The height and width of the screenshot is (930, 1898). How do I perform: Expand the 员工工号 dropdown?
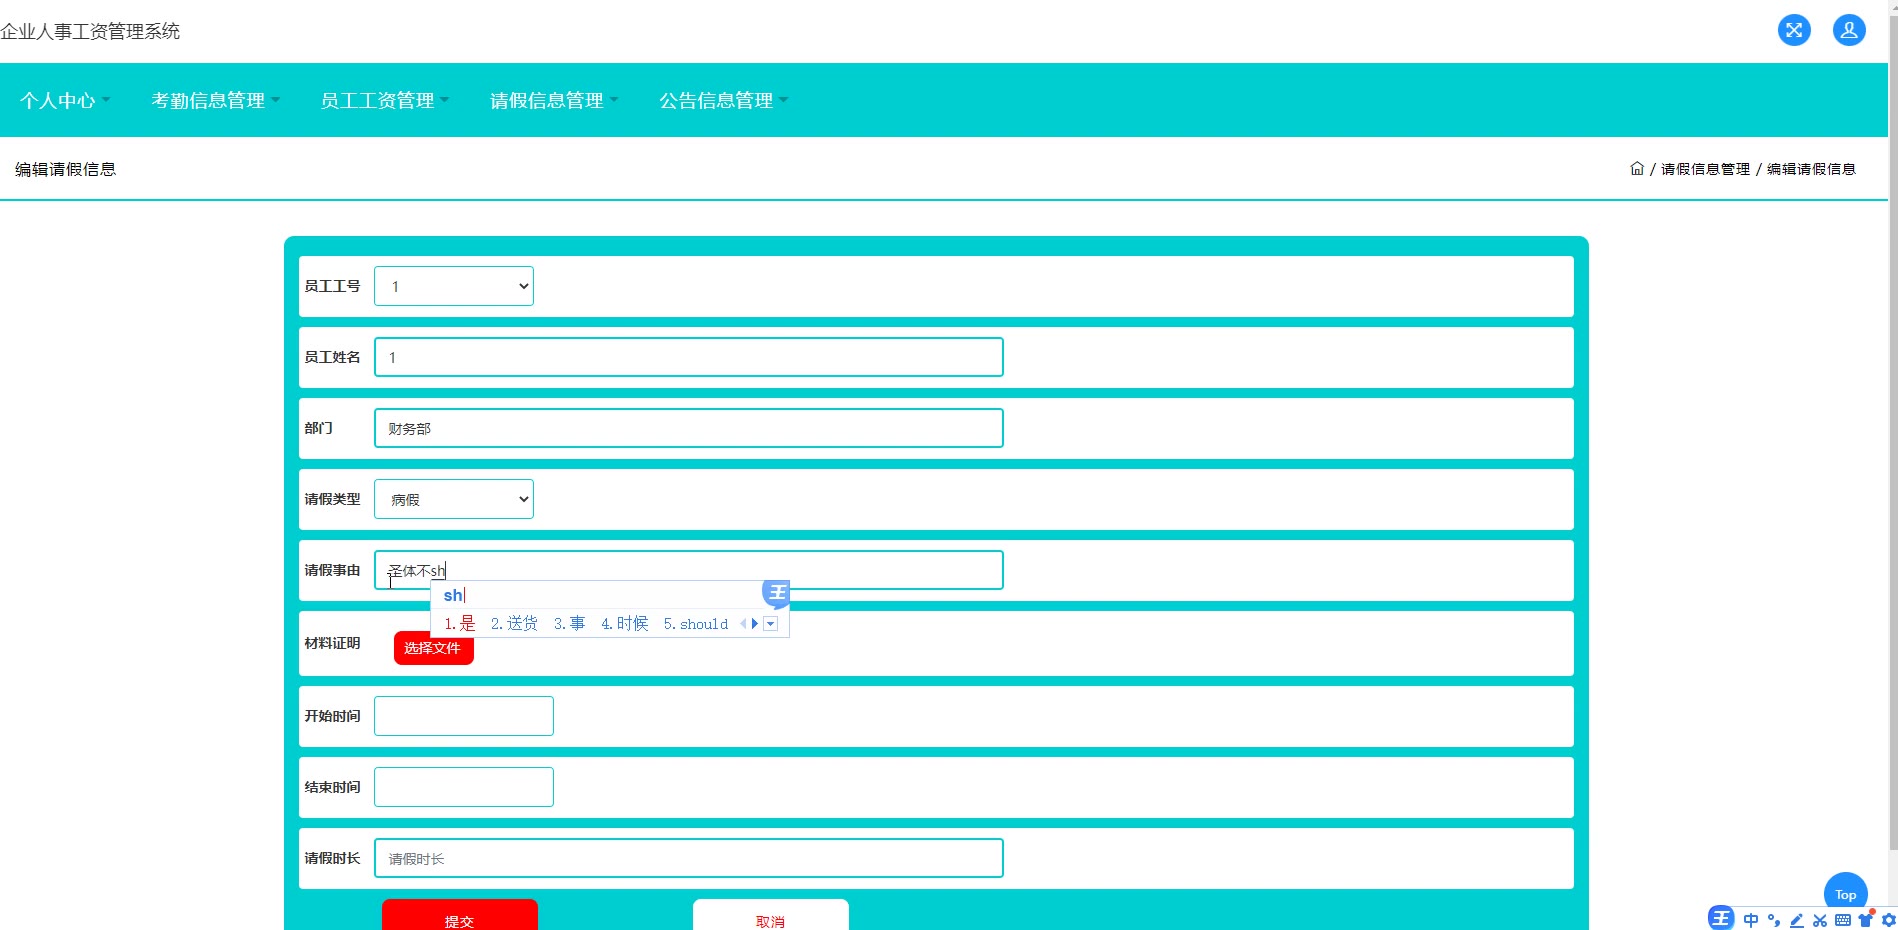click(454, 286)
